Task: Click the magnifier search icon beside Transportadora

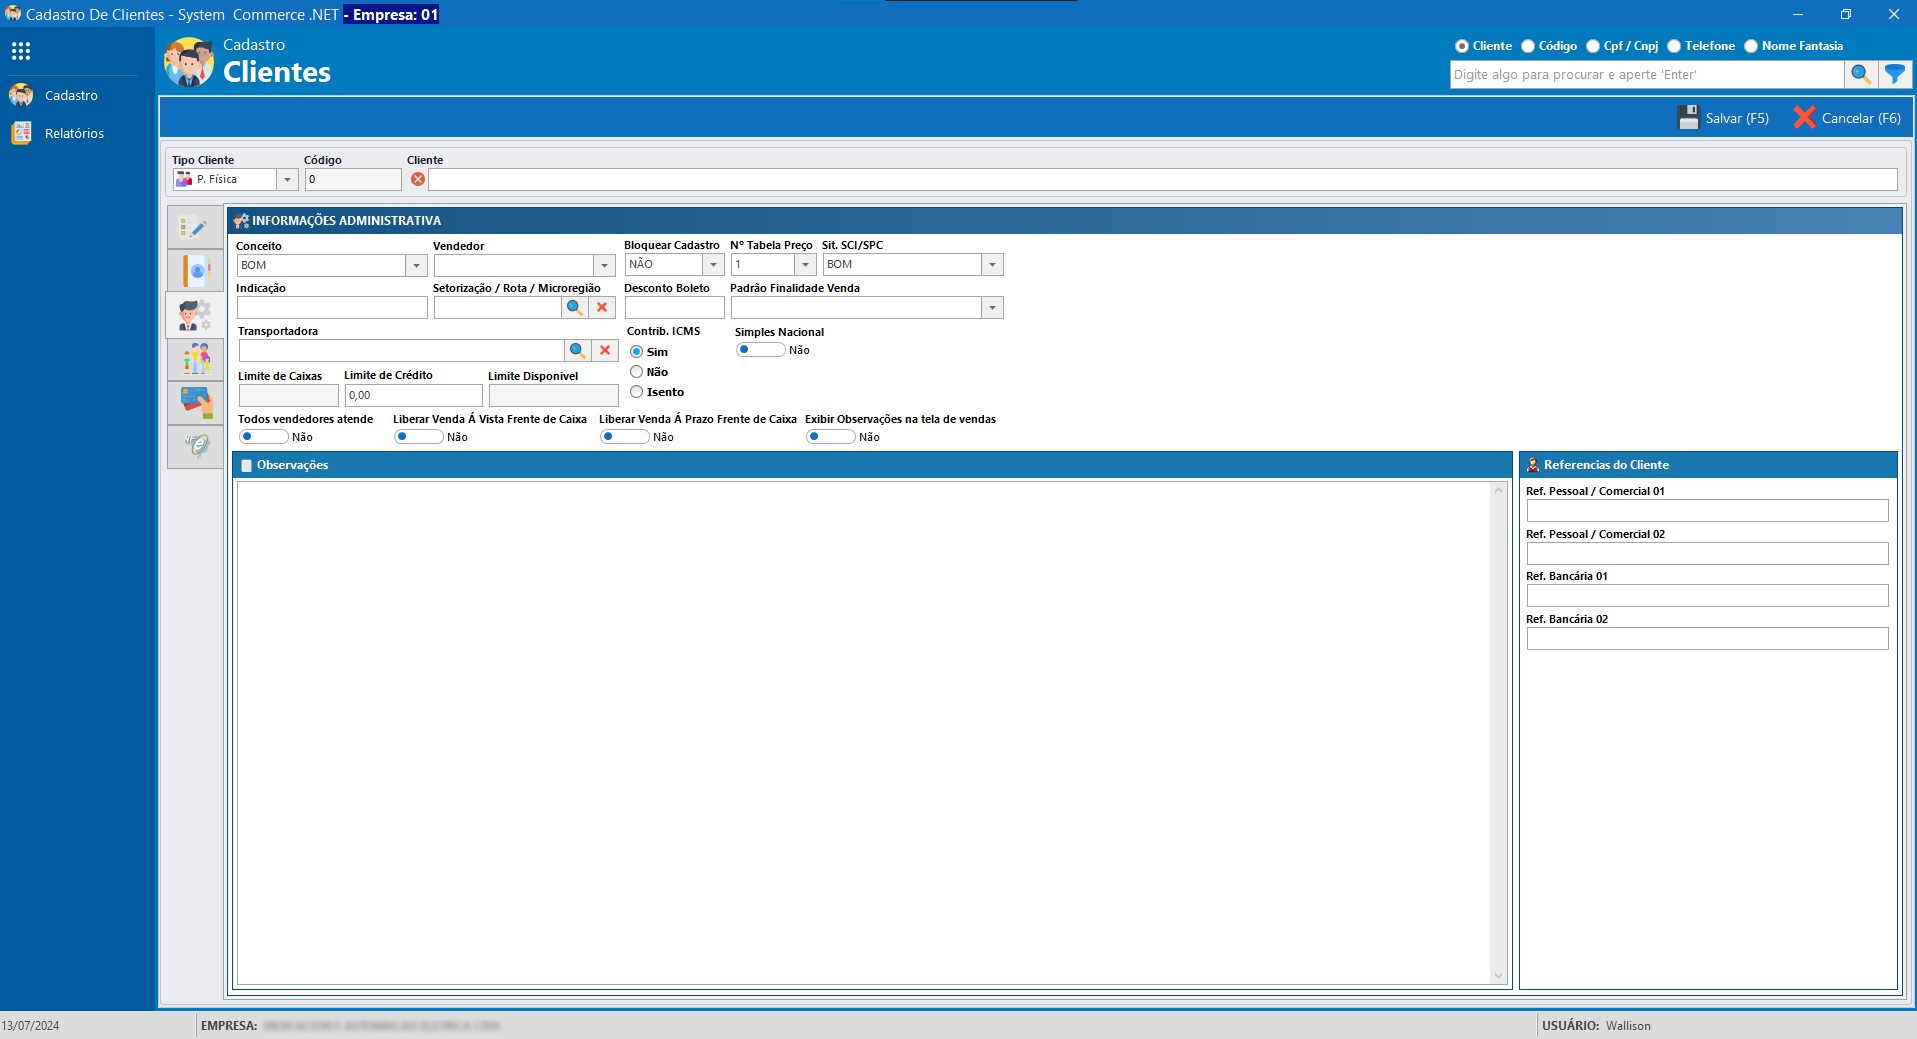Action: tap(577, 351)
